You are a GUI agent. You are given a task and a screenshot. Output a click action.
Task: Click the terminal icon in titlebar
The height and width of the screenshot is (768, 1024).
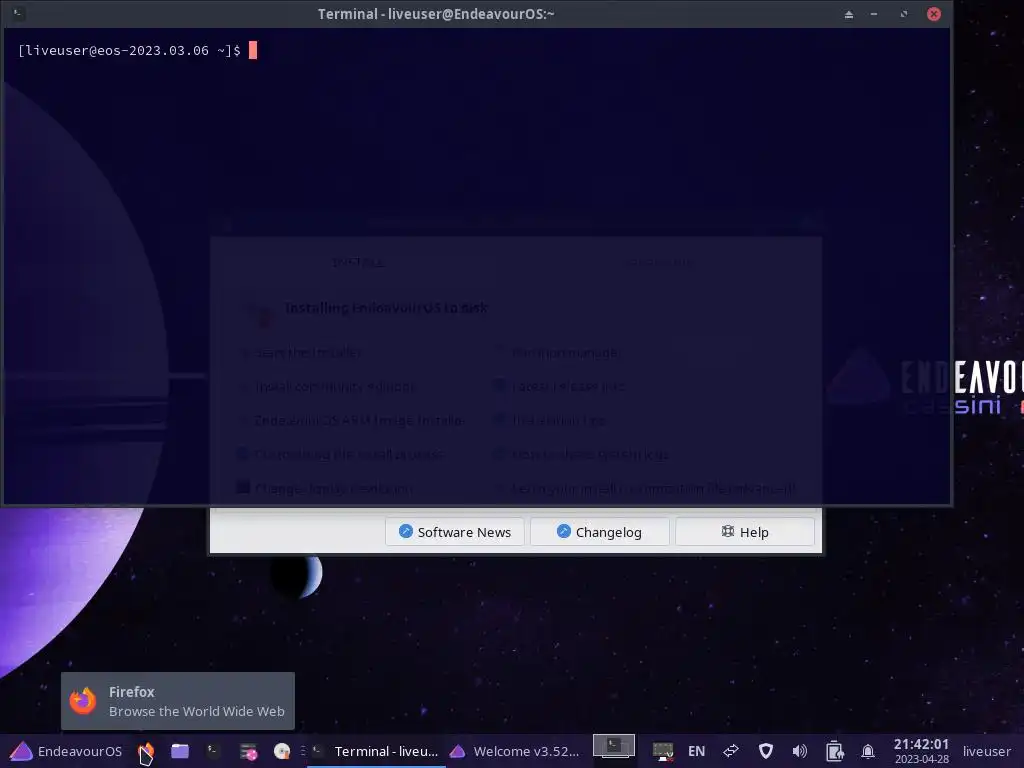19,13
